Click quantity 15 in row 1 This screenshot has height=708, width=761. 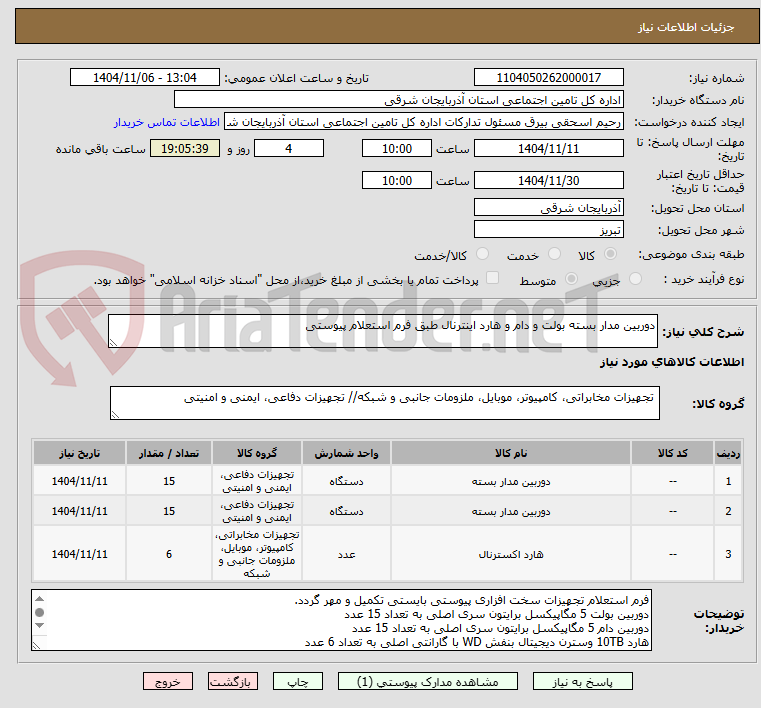pyautogui.click(x=169, y=481)
